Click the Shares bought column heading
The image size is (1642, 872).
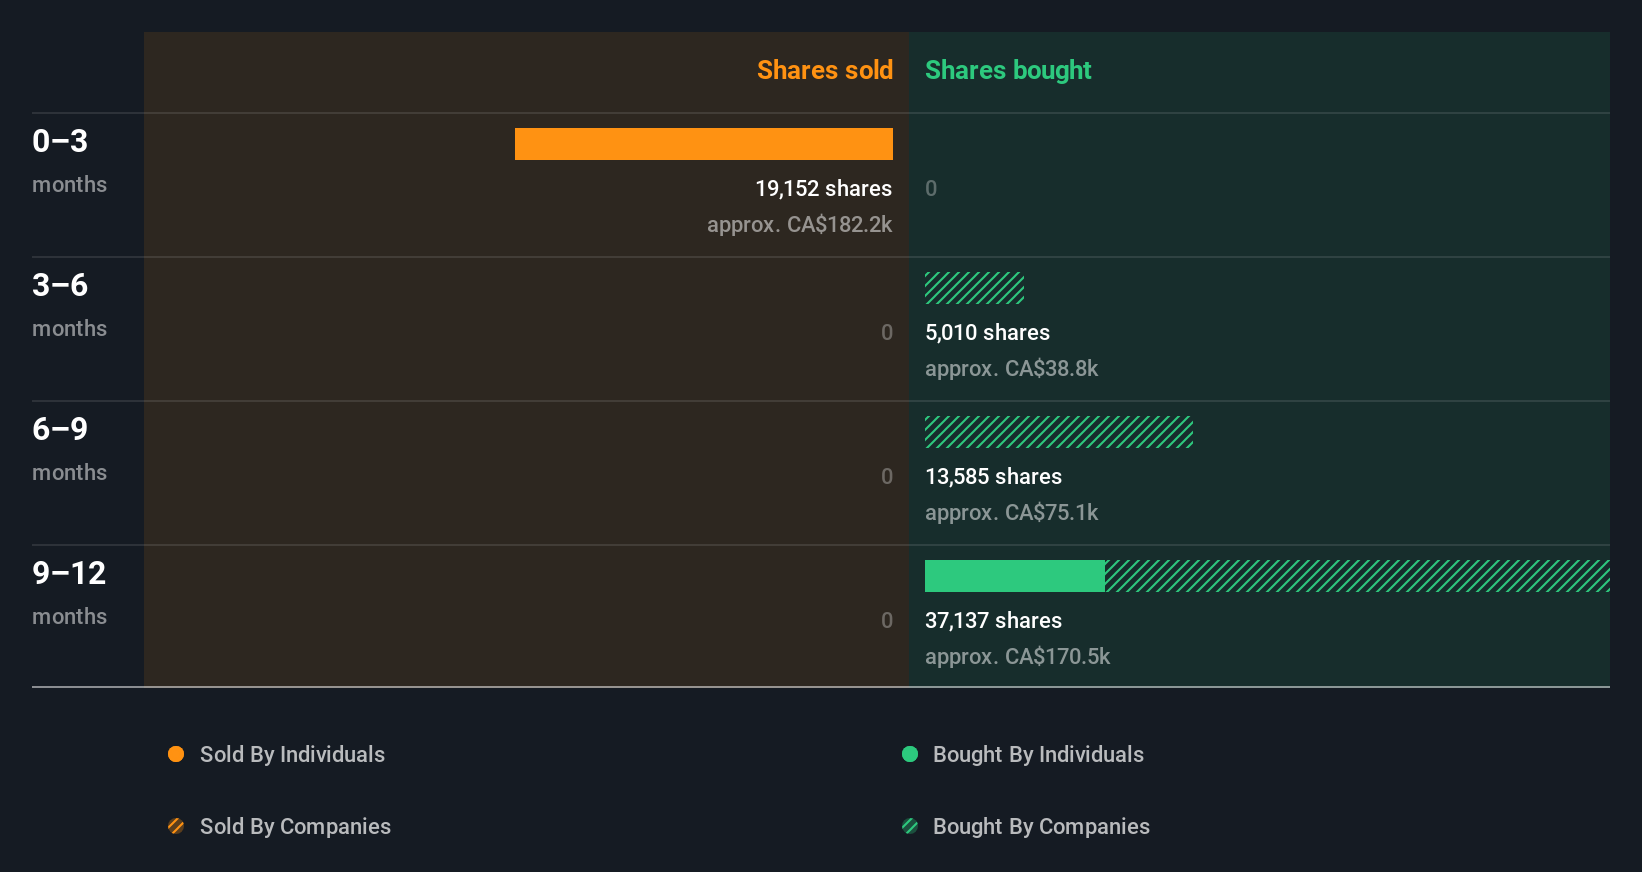tap(1008, 70)
